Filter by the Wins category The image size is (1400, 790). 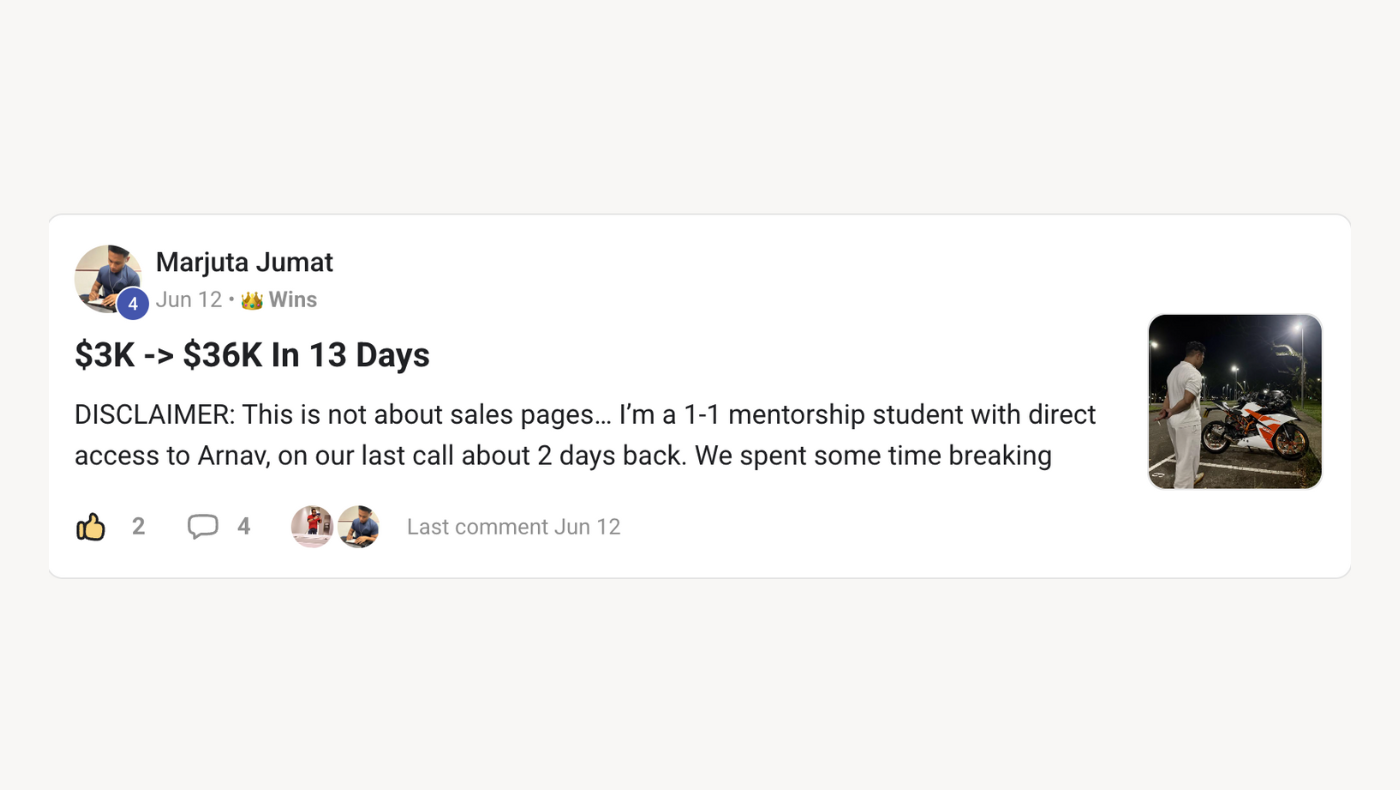coord(293,300)
